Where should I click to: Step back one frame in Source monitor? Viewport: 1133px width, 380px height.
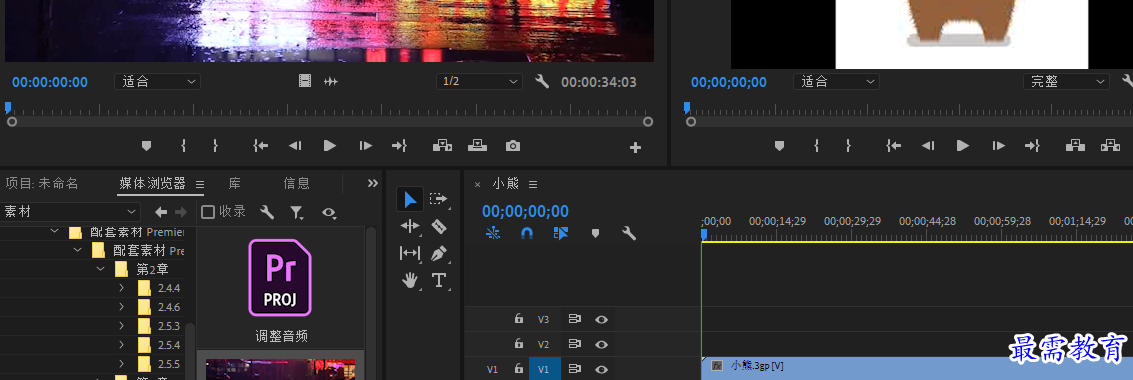[295, 146]
